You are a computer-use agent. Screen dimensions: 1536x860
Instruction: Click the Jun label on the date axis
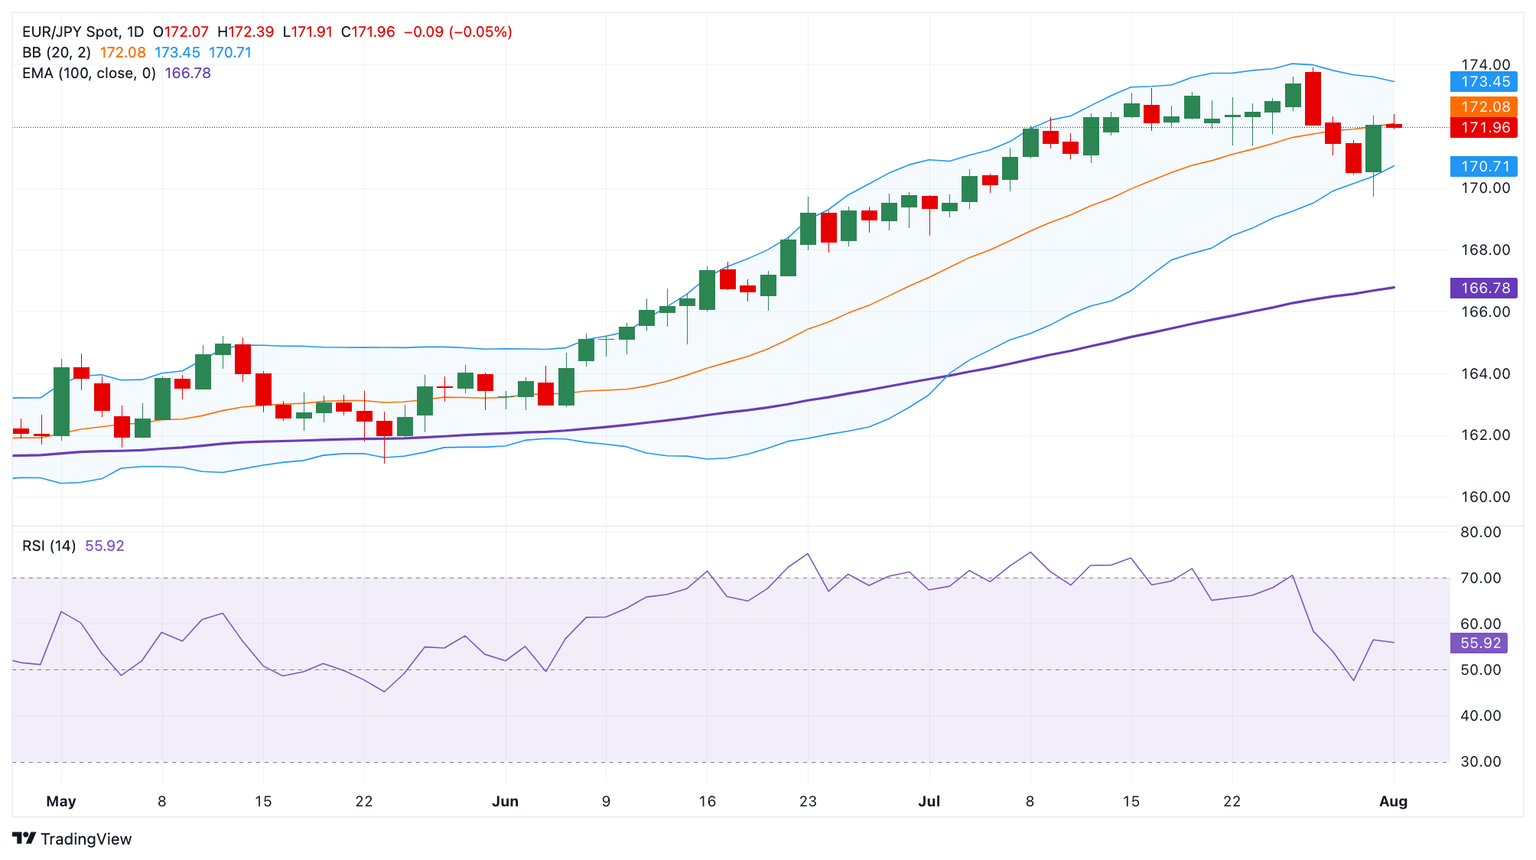click(x=506, y=802)
